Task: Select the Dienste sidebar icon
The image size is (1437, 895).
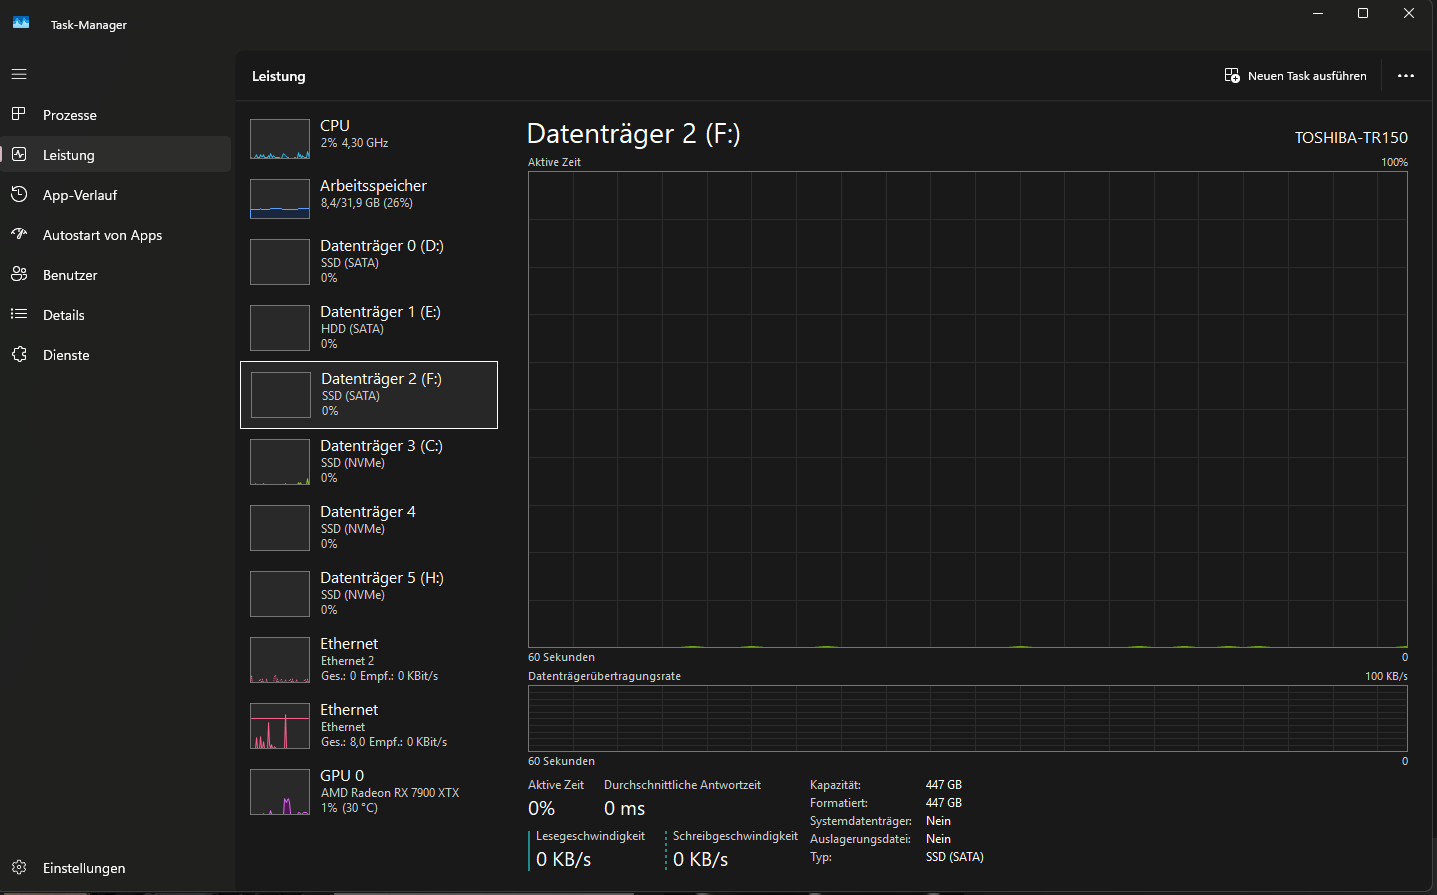Action: click(x=18, y=354)
